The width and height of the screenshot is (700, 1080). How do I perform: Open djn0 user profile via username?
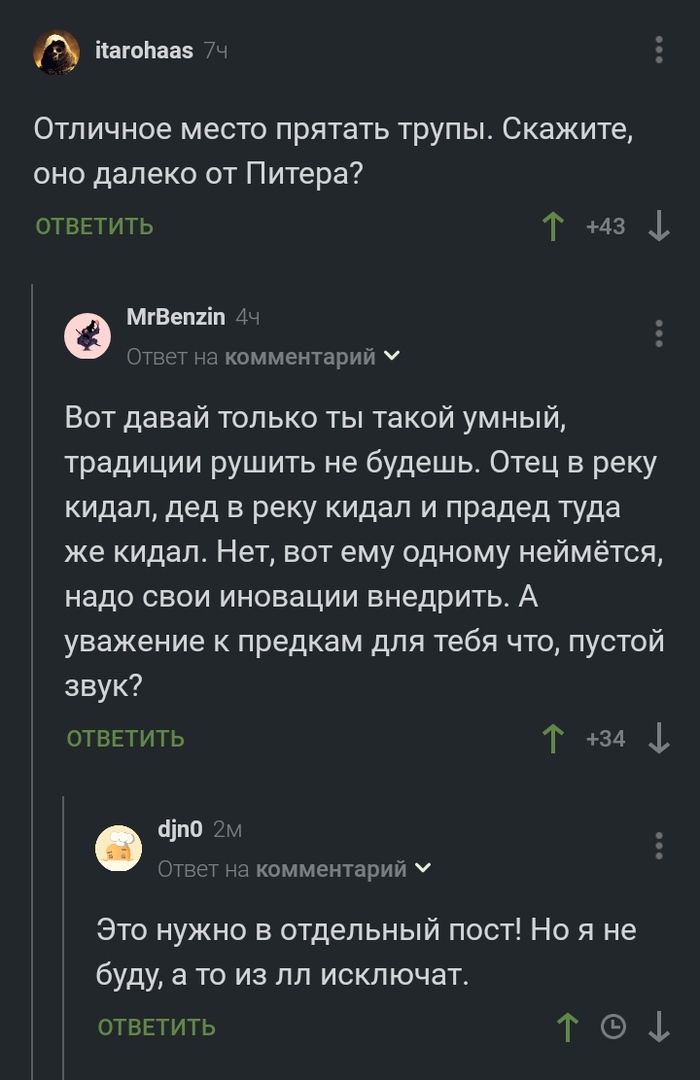(x=180, y=829)
